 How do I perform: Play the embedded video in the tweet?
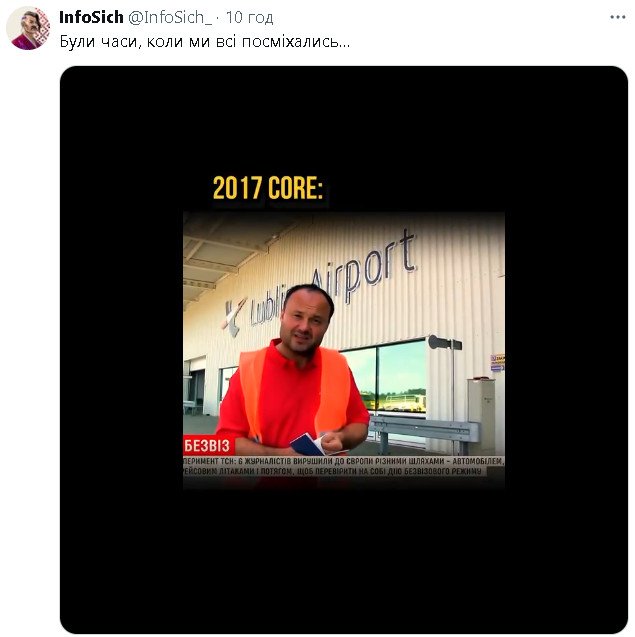344,349
